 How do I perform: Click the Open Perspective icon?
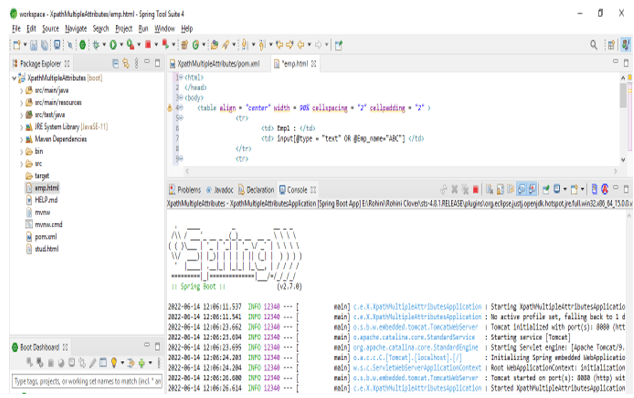click(x=611, y=45)
